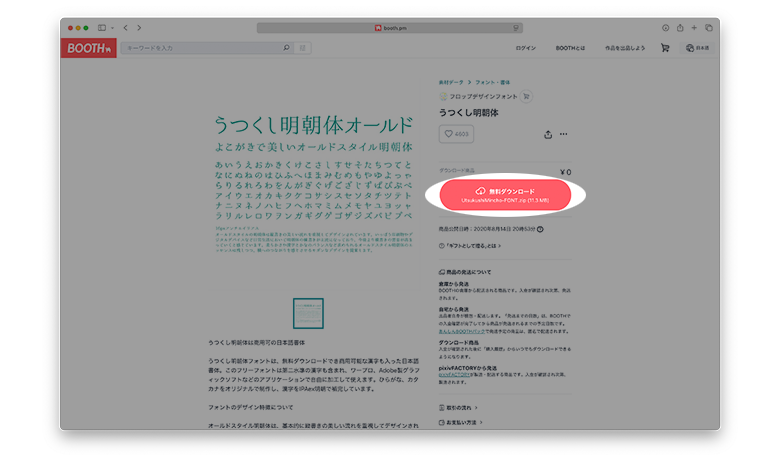Click the heart like button showing 4603

pyautogui.click(x=456, y=134)
